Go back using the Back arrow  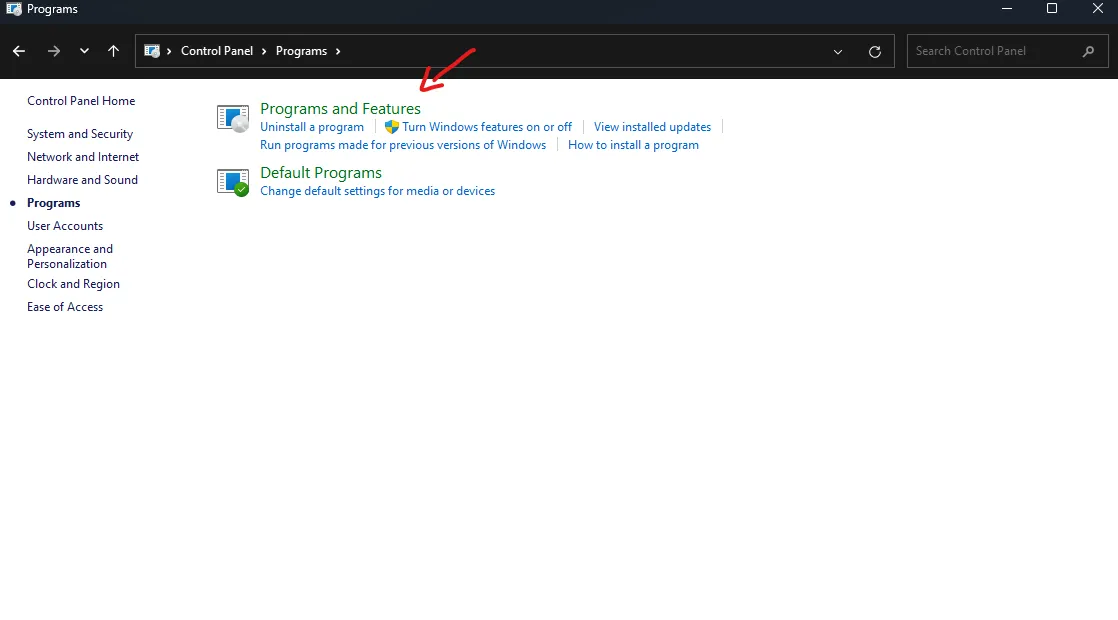coord(19,51)
